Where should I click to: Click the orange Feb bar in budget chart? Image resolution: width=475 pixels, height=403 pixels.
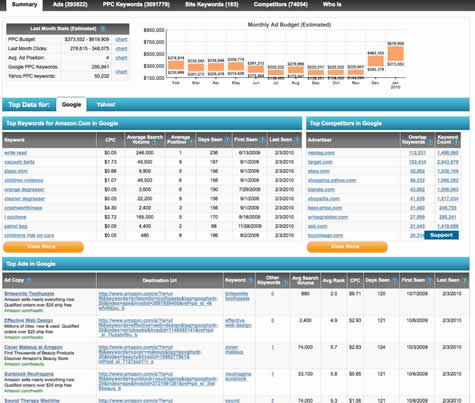(176, 65)
